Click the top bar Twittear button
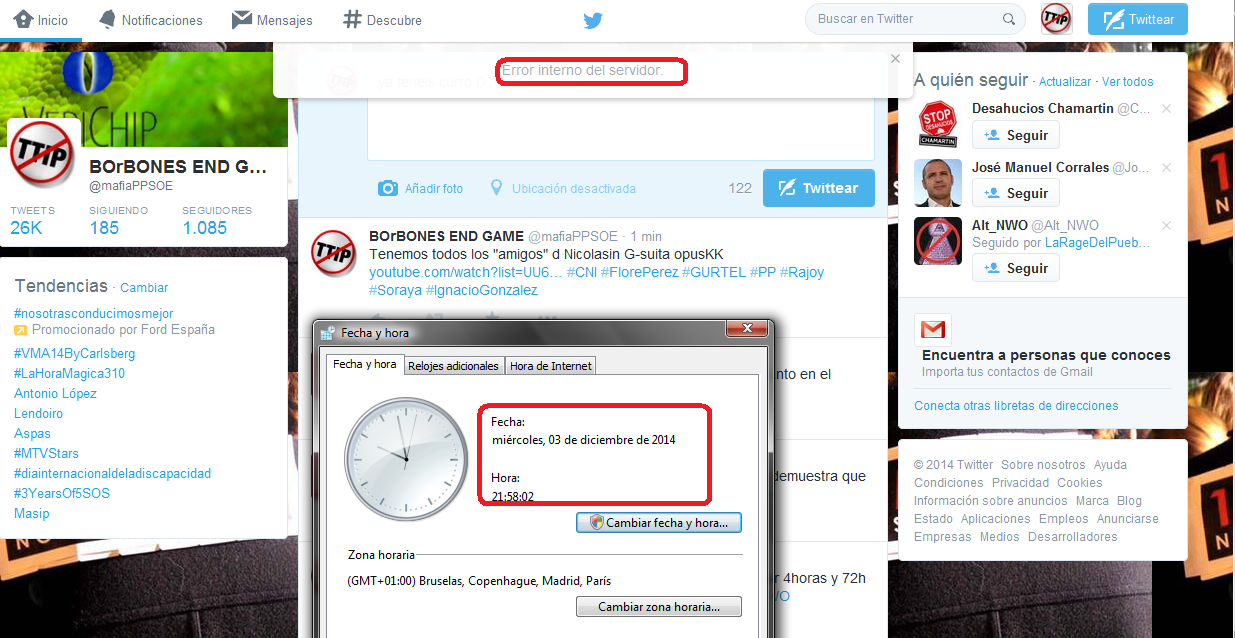The width and height of the screenshot is (1235, 638). click(x=1138, y=20)
